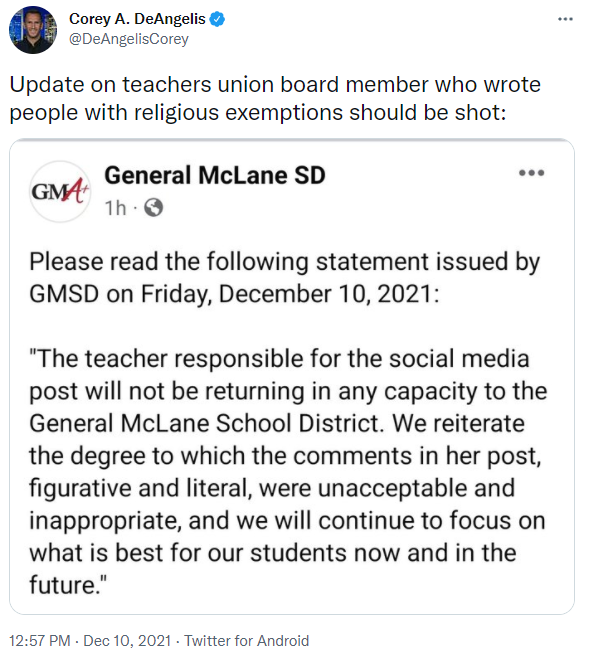Open the General McLane SD page name
The image size is (590, 654).
coord(215,175)
